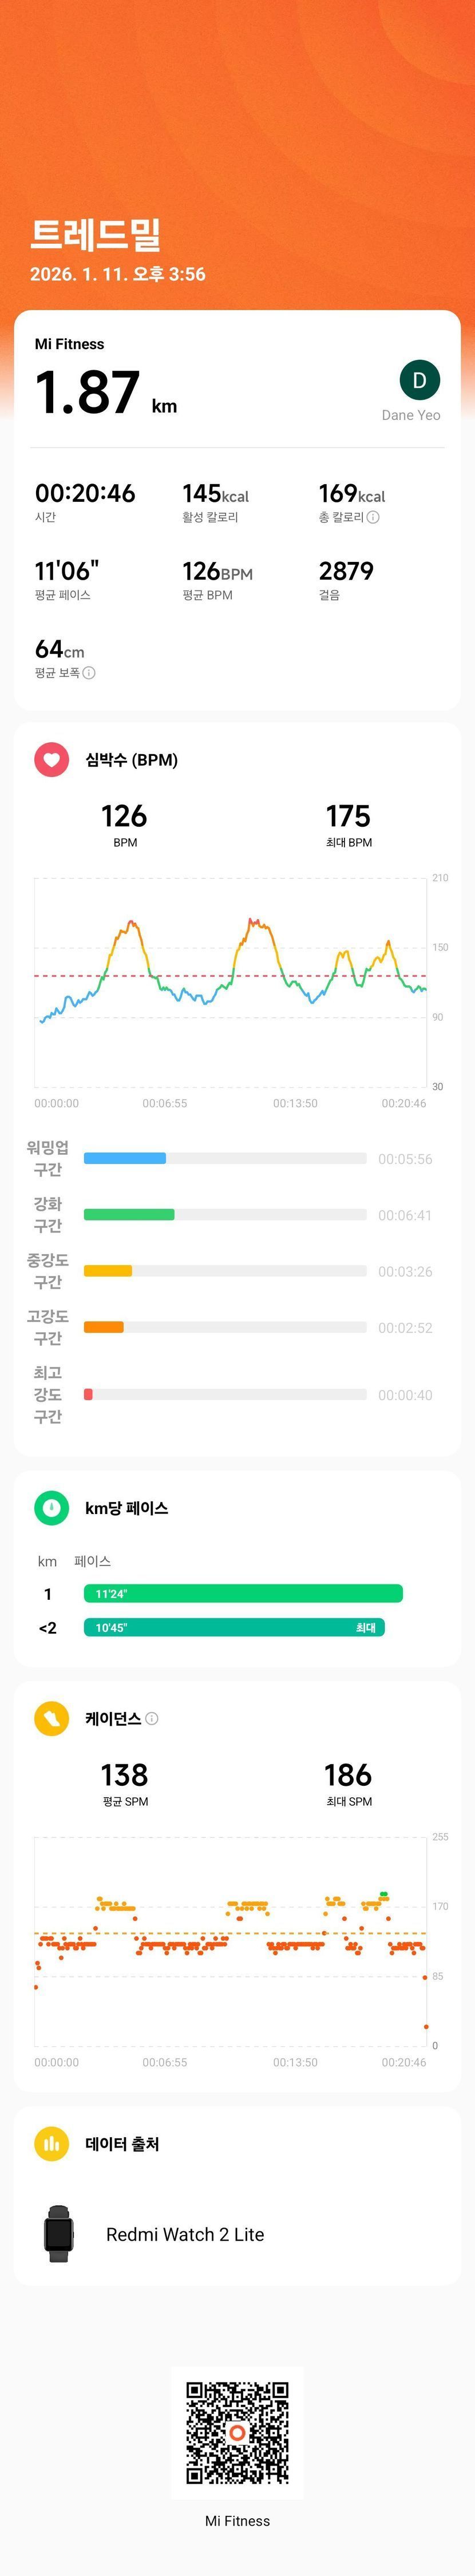The width and height of the screenshot is (475, 2576).
Task: Tap the info icon beside 총 칼로리
Action: coord(373,517)
